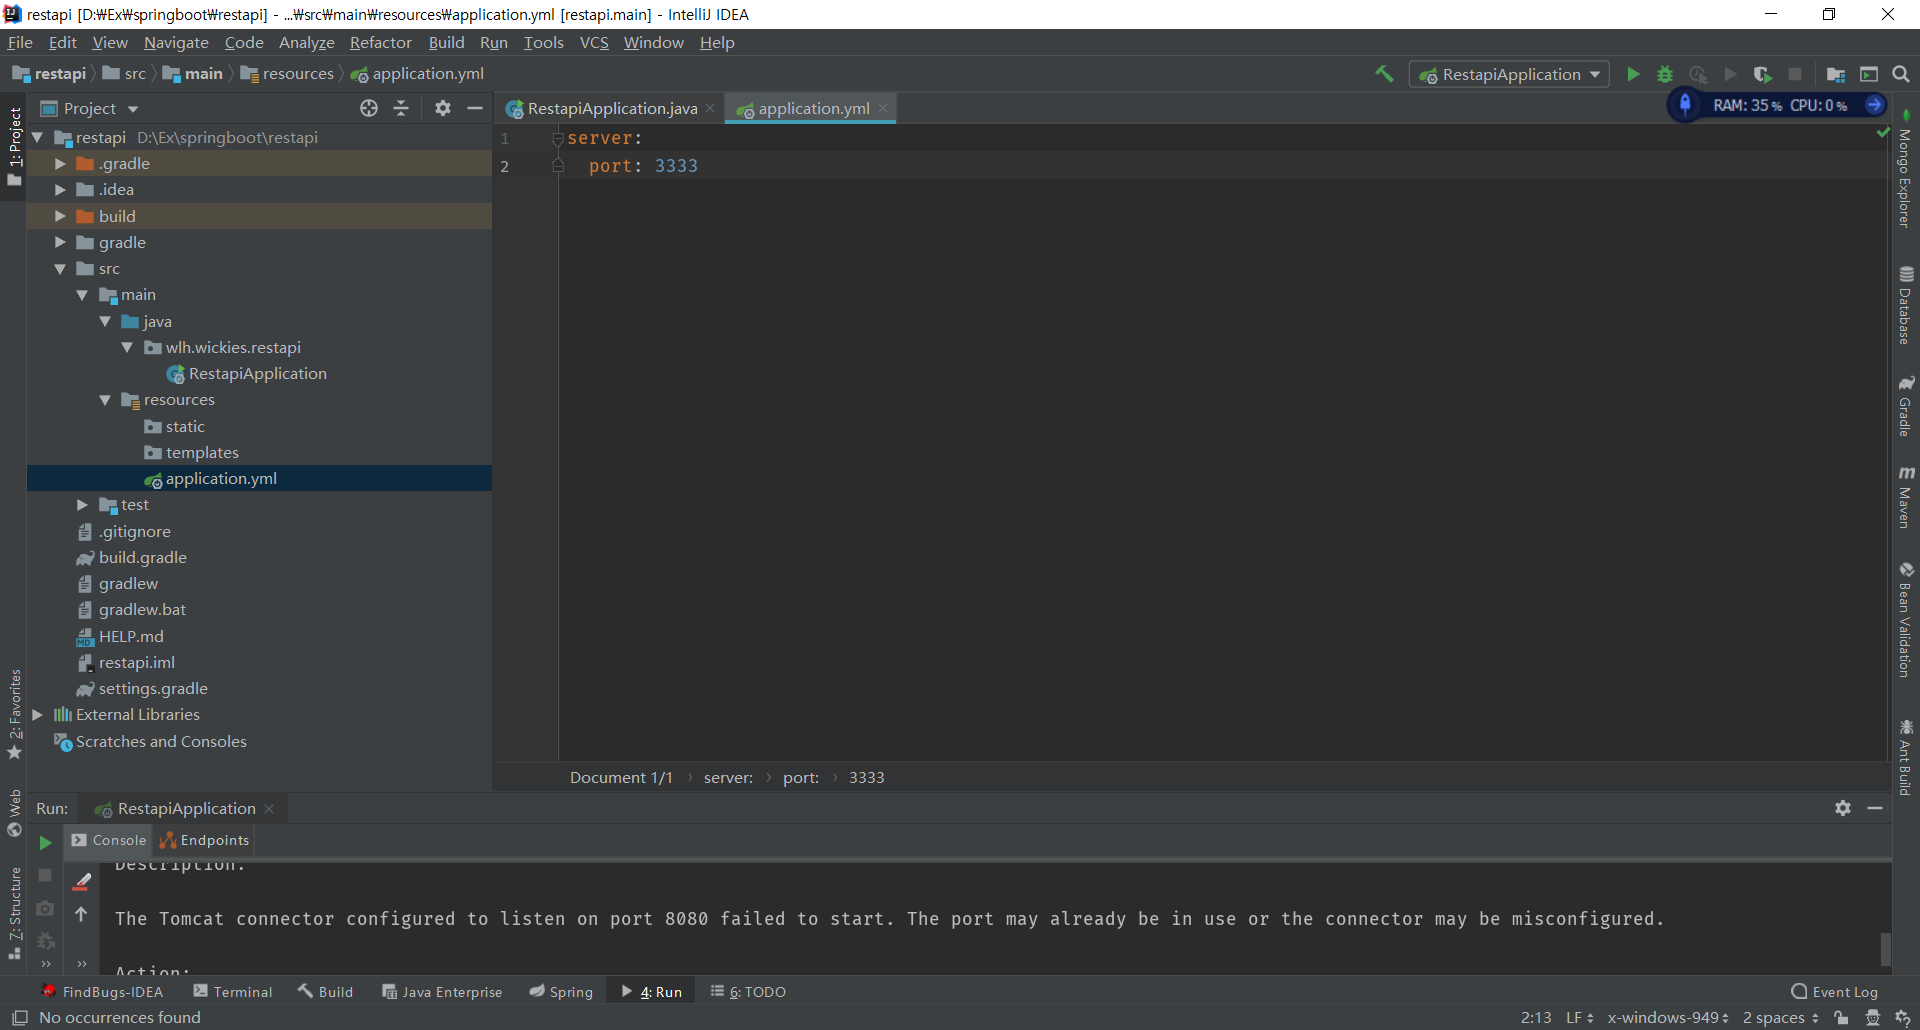Click the scroll up arrow in console
This screenshot has height=1030, width=1920.
(x=81, y=914)
